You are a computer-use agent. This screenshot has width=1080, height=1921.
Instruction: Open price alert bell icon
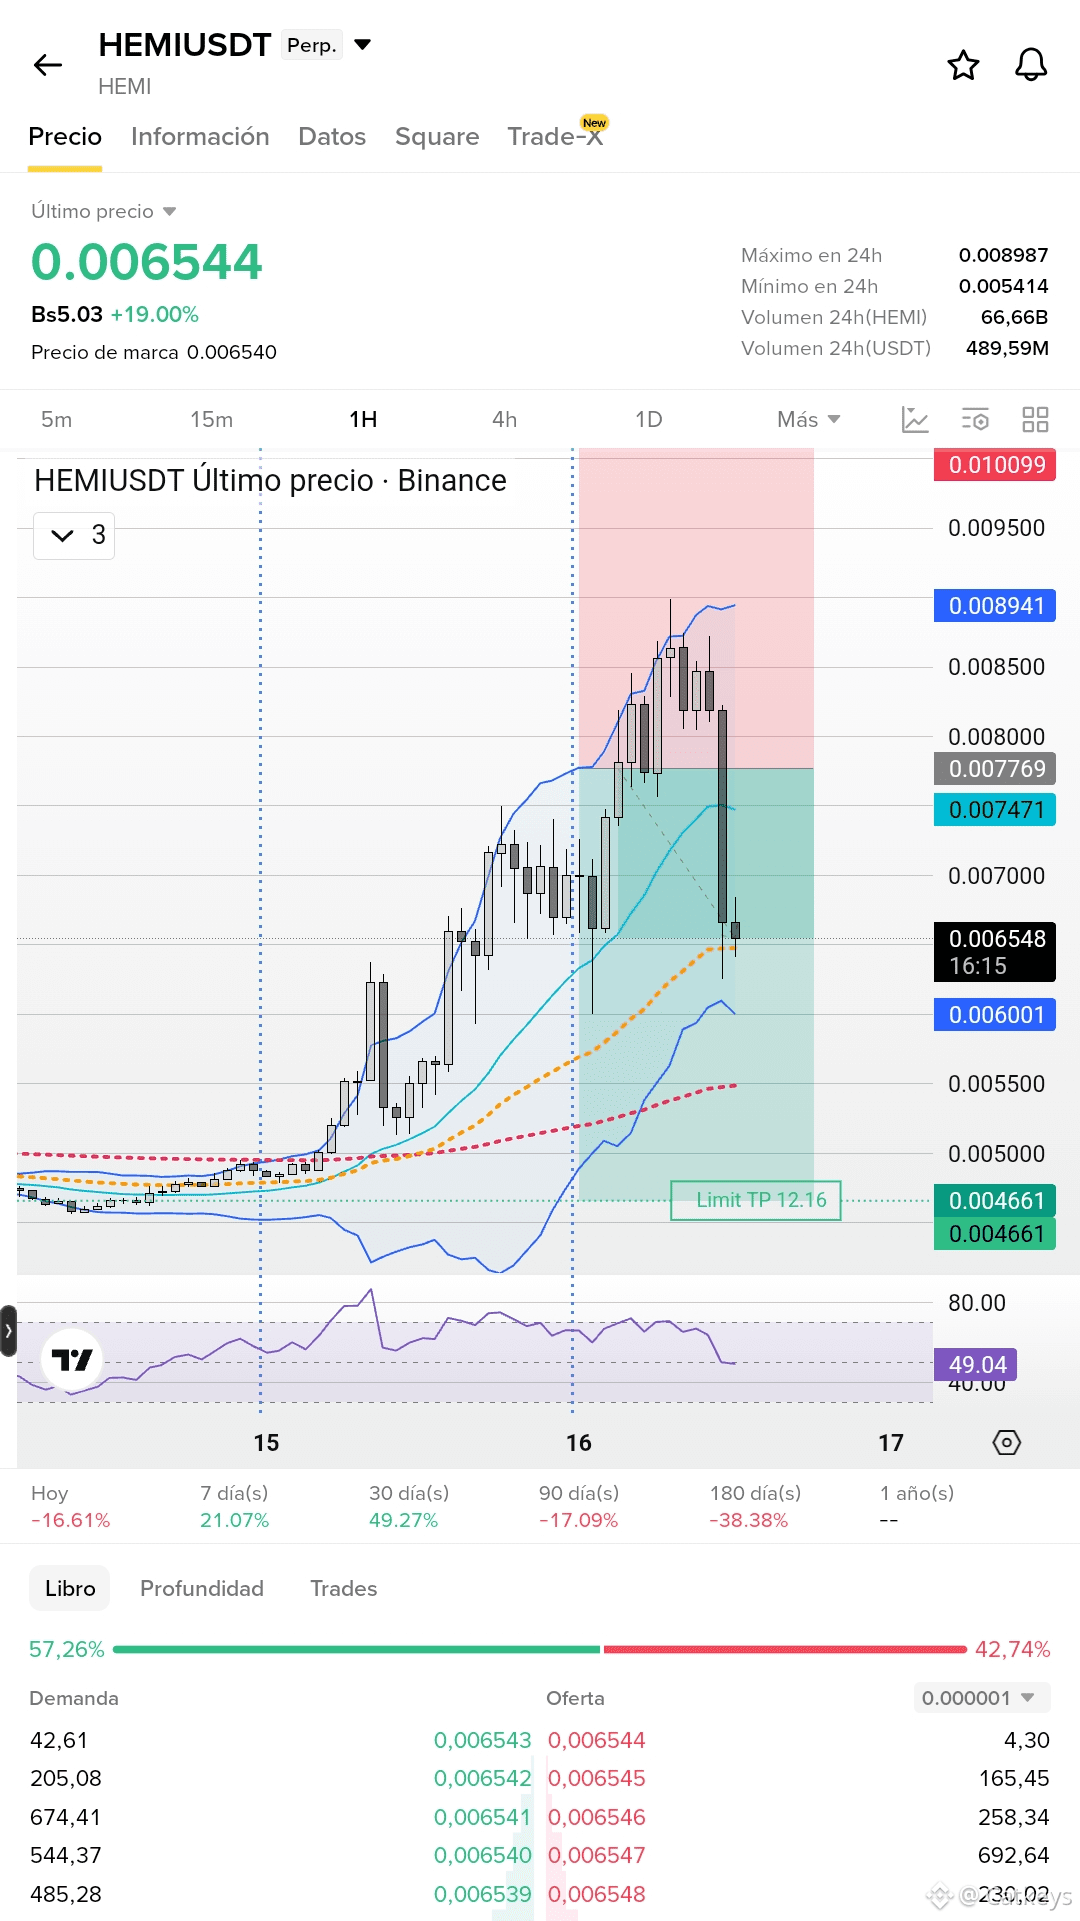point(1031,65)
